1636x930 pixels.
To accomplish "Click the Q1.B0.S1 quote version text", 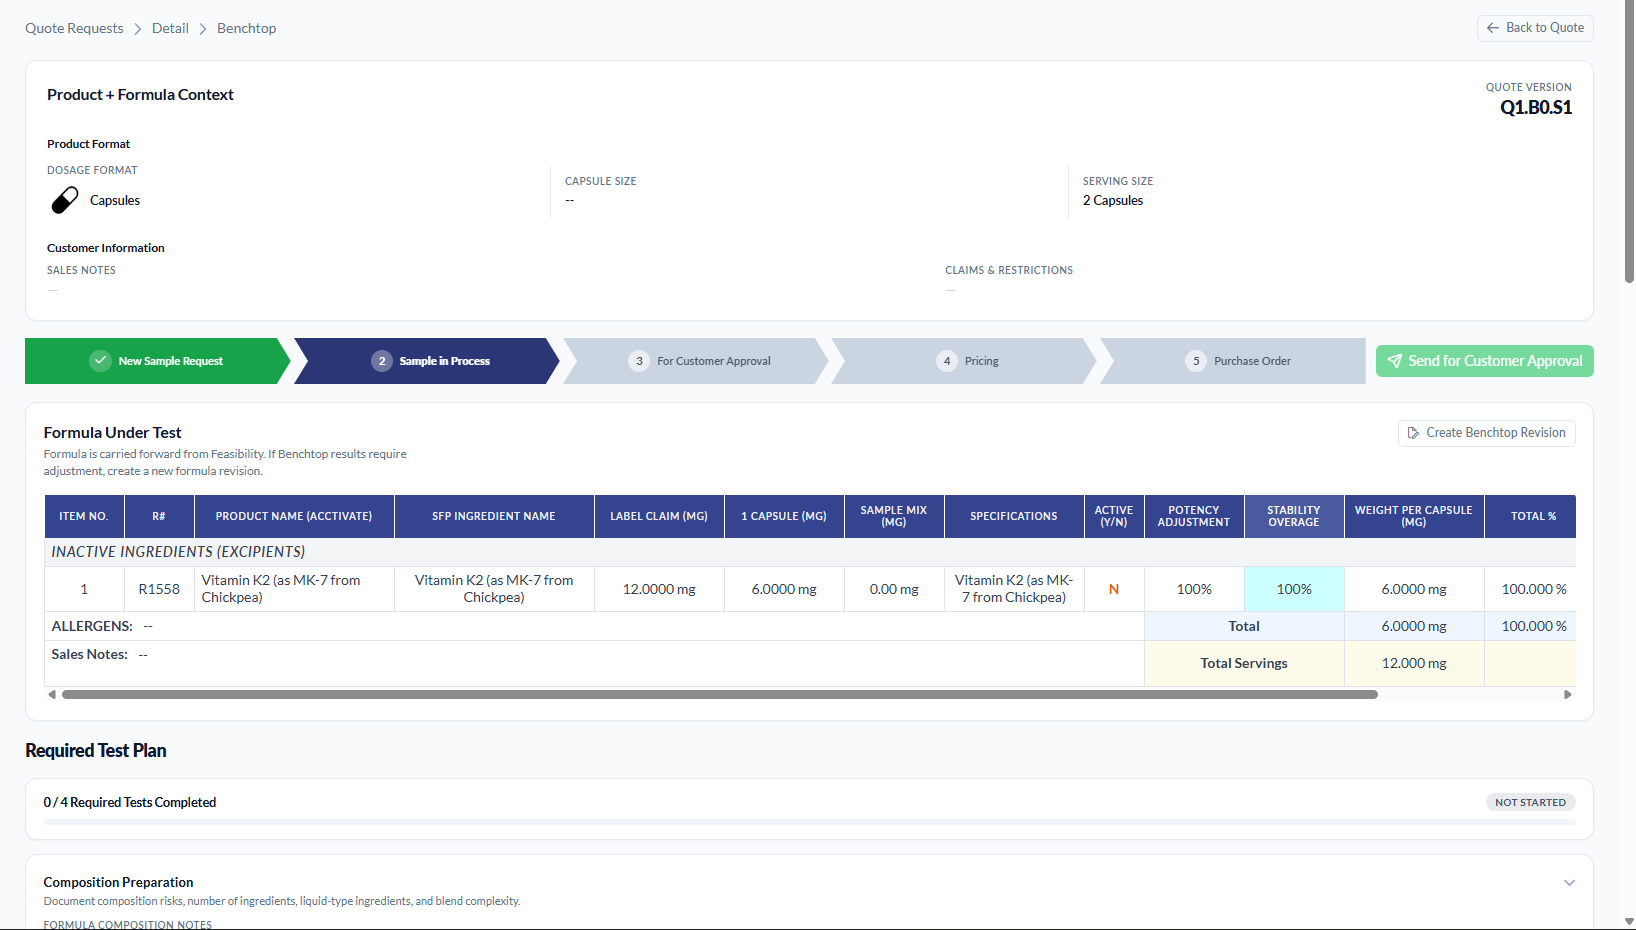I will pyautogui.click(x=1536, y=108).
